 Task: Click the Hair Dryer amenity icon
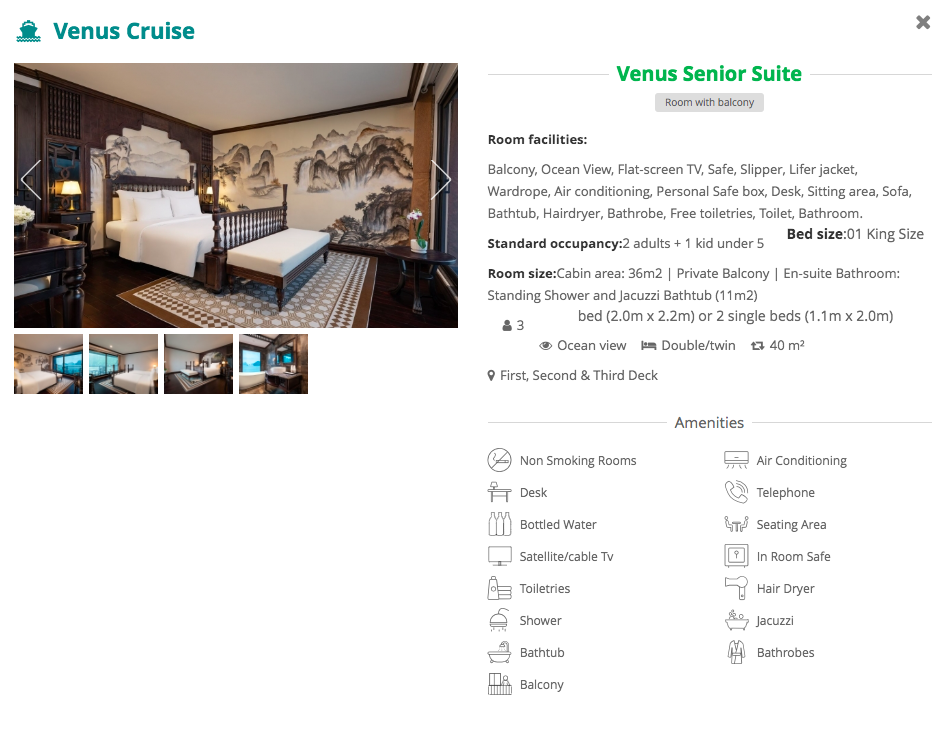pos(736,588)
